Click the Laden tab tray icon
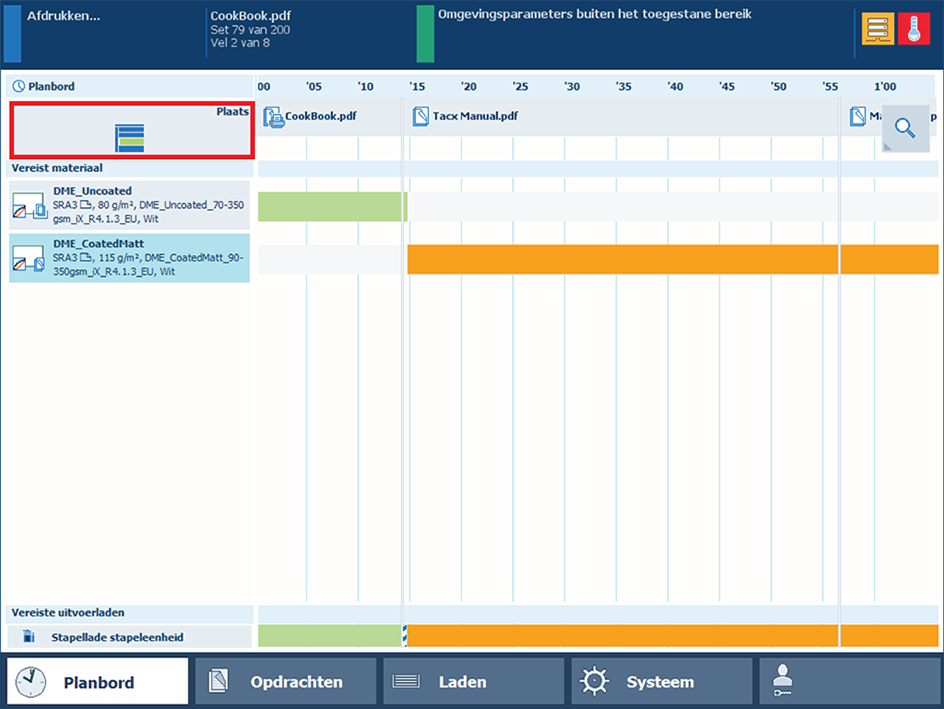Image resolution: width=944 pixels, height=709 pixels. click(406, 681)
